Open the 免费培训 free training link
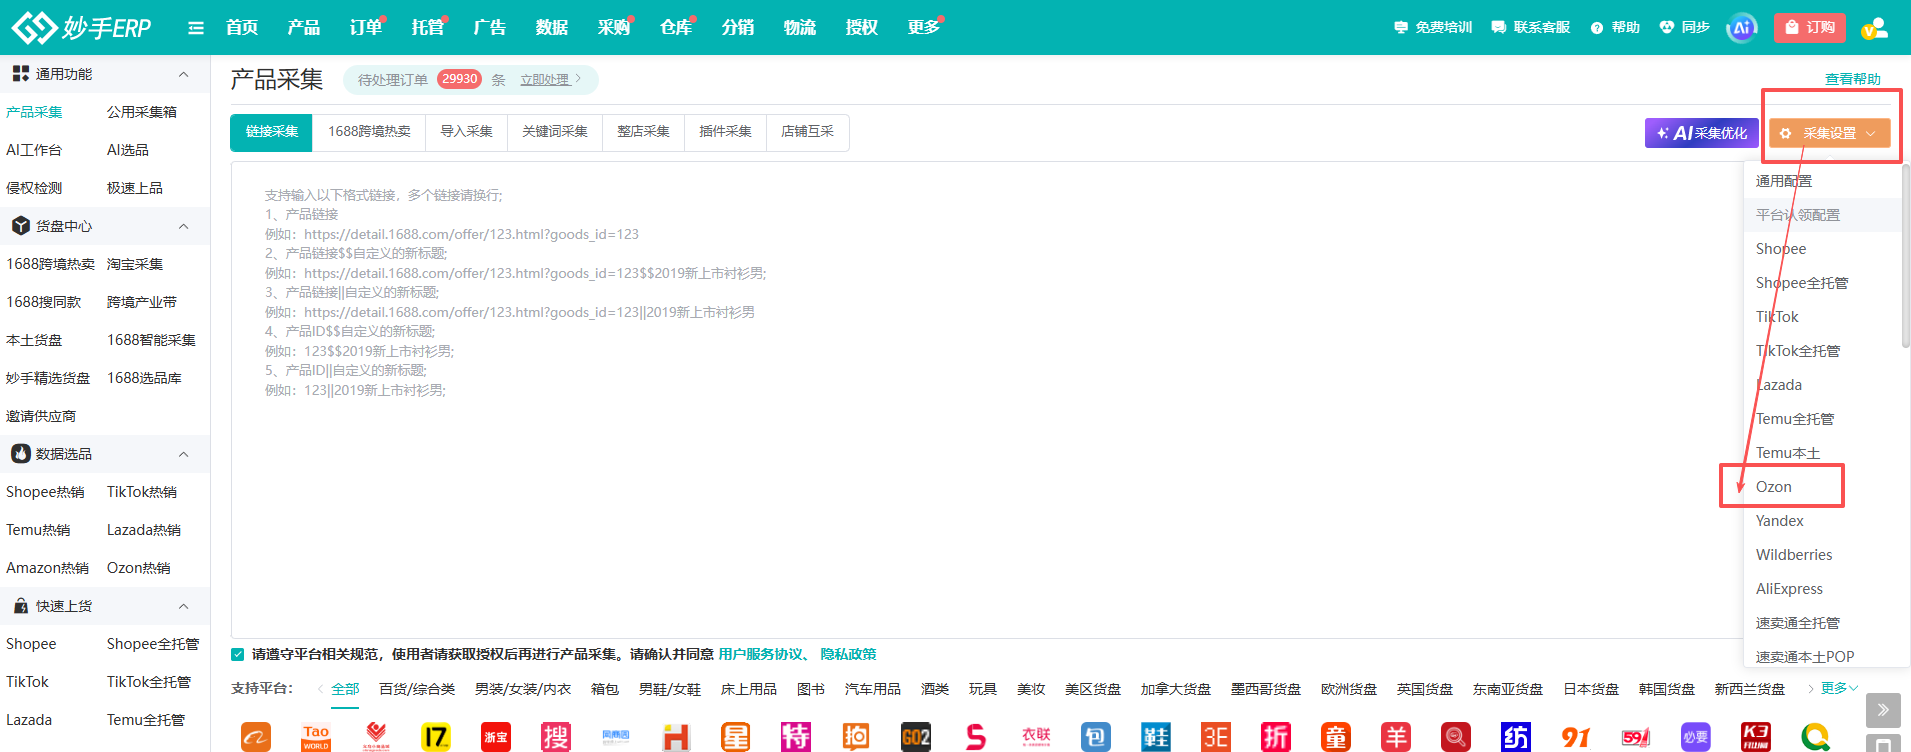The width and height of the screenshot is (1911, 752). coord(1433,28)
